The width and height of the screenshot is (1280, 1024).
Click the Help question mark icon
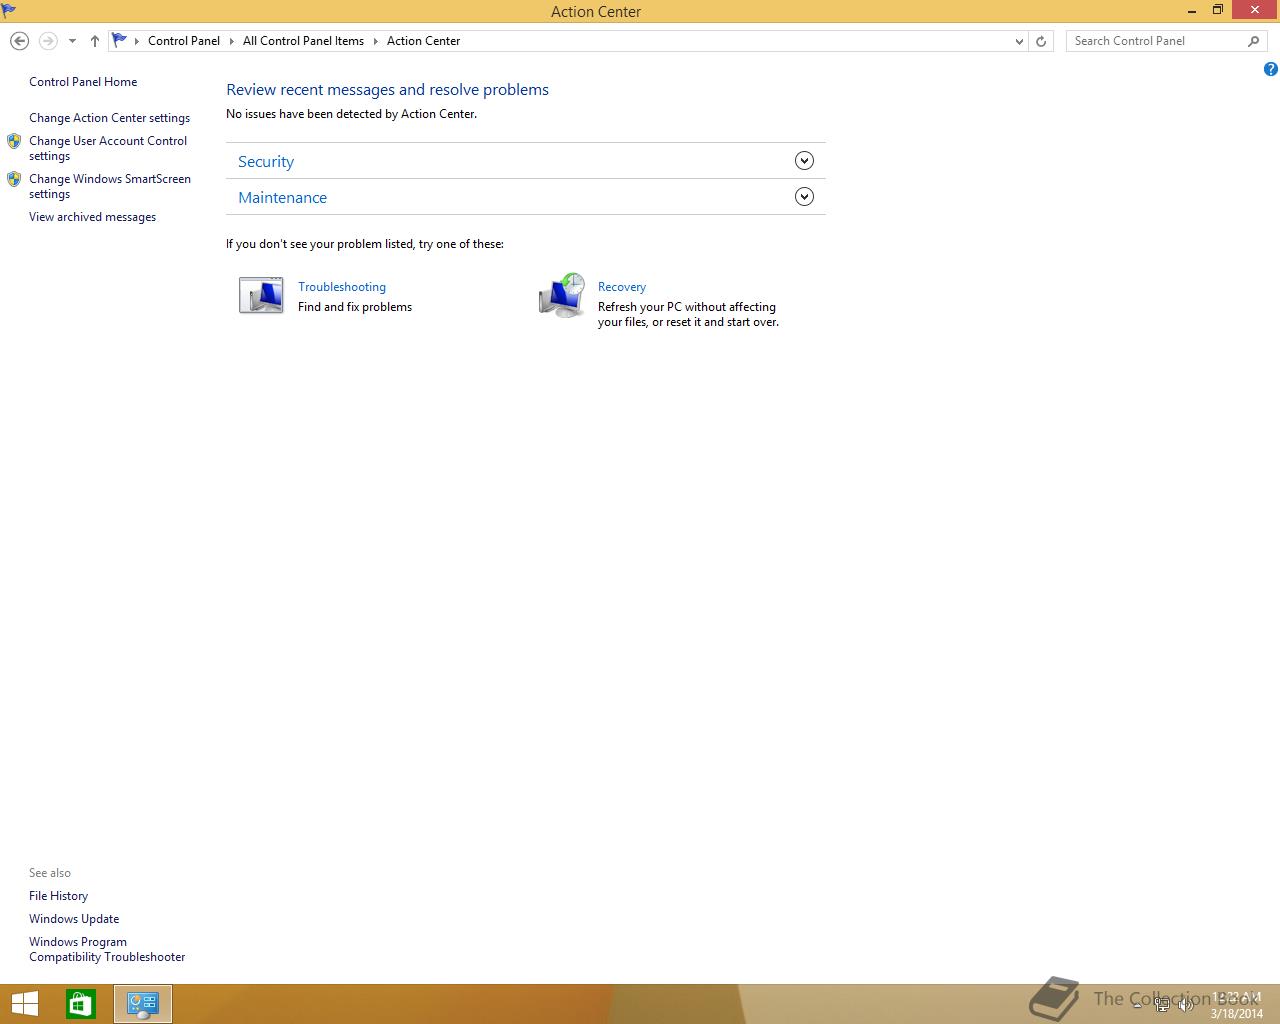1270,69
